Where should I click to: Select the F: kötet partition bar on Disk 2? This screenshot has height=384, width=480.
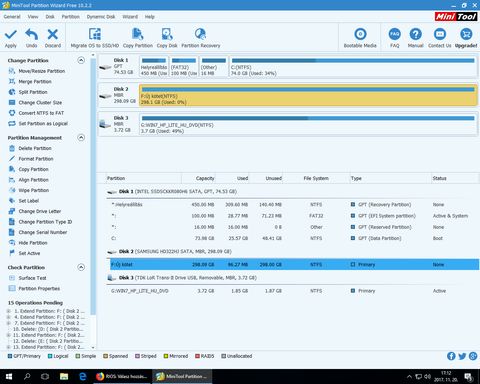(308, 96)
